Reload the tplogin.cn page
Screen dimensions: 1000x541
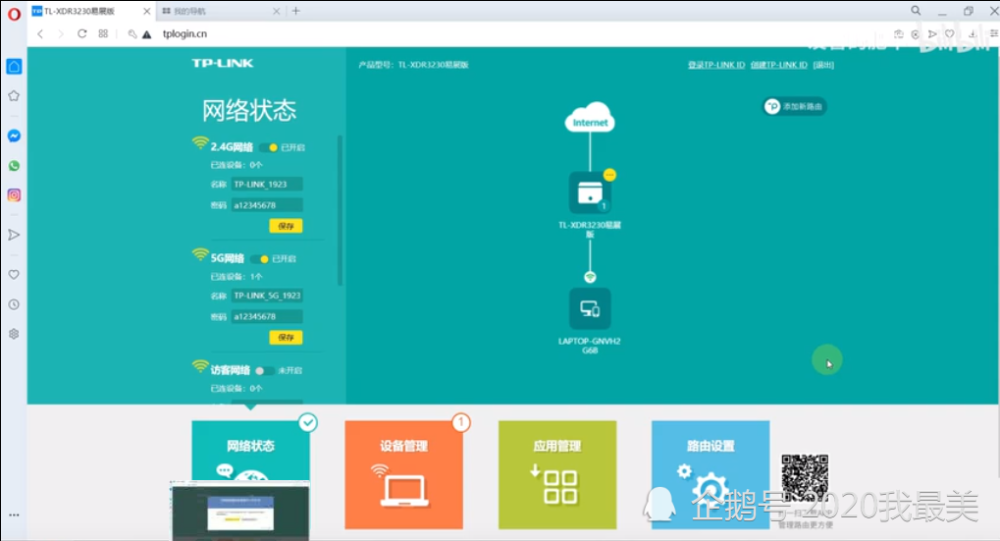pyautogui.click(x=82, y=34)
